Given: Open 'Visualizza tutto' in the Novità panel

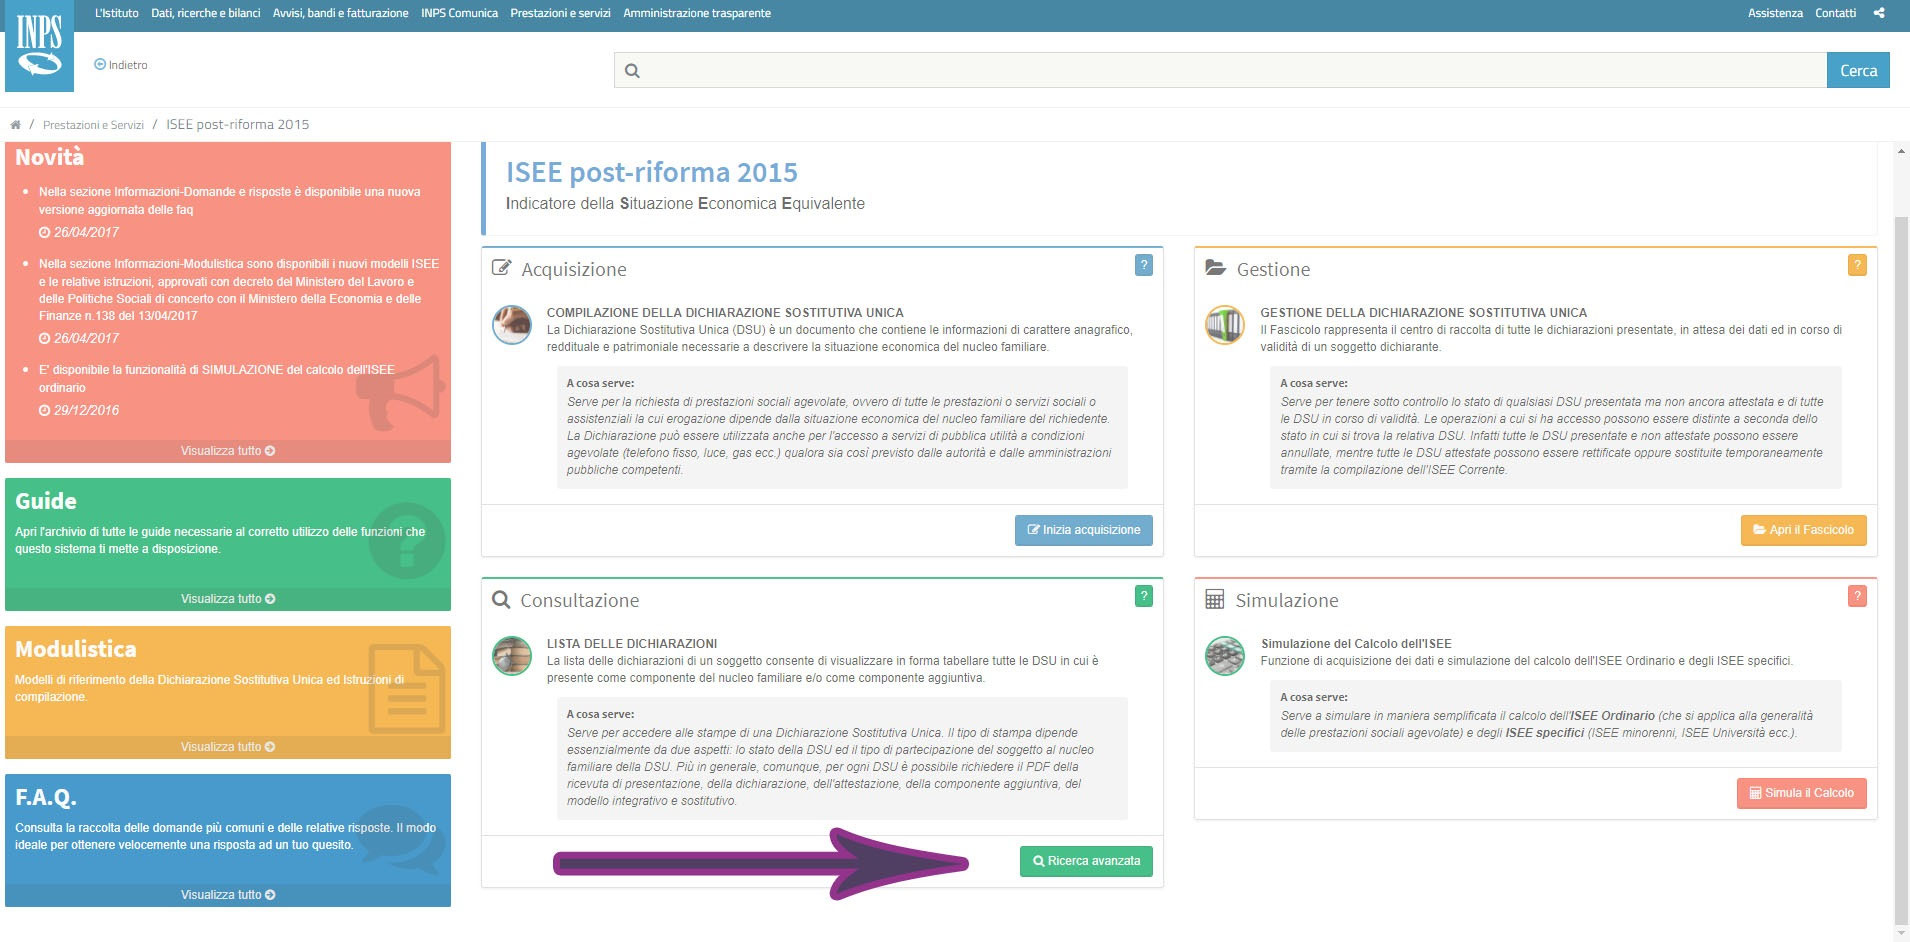Looking at the screenshot, I should (227, 450).
